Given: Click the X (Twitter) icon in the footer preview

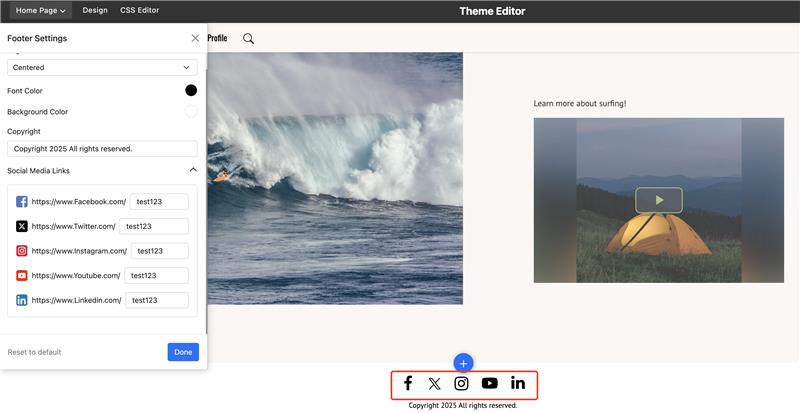Looking at the screenshot, I should coord(435,384).
